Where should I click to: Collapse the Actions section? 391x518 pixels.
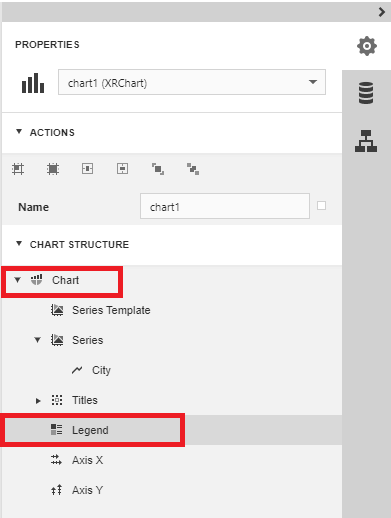point(19,132)
